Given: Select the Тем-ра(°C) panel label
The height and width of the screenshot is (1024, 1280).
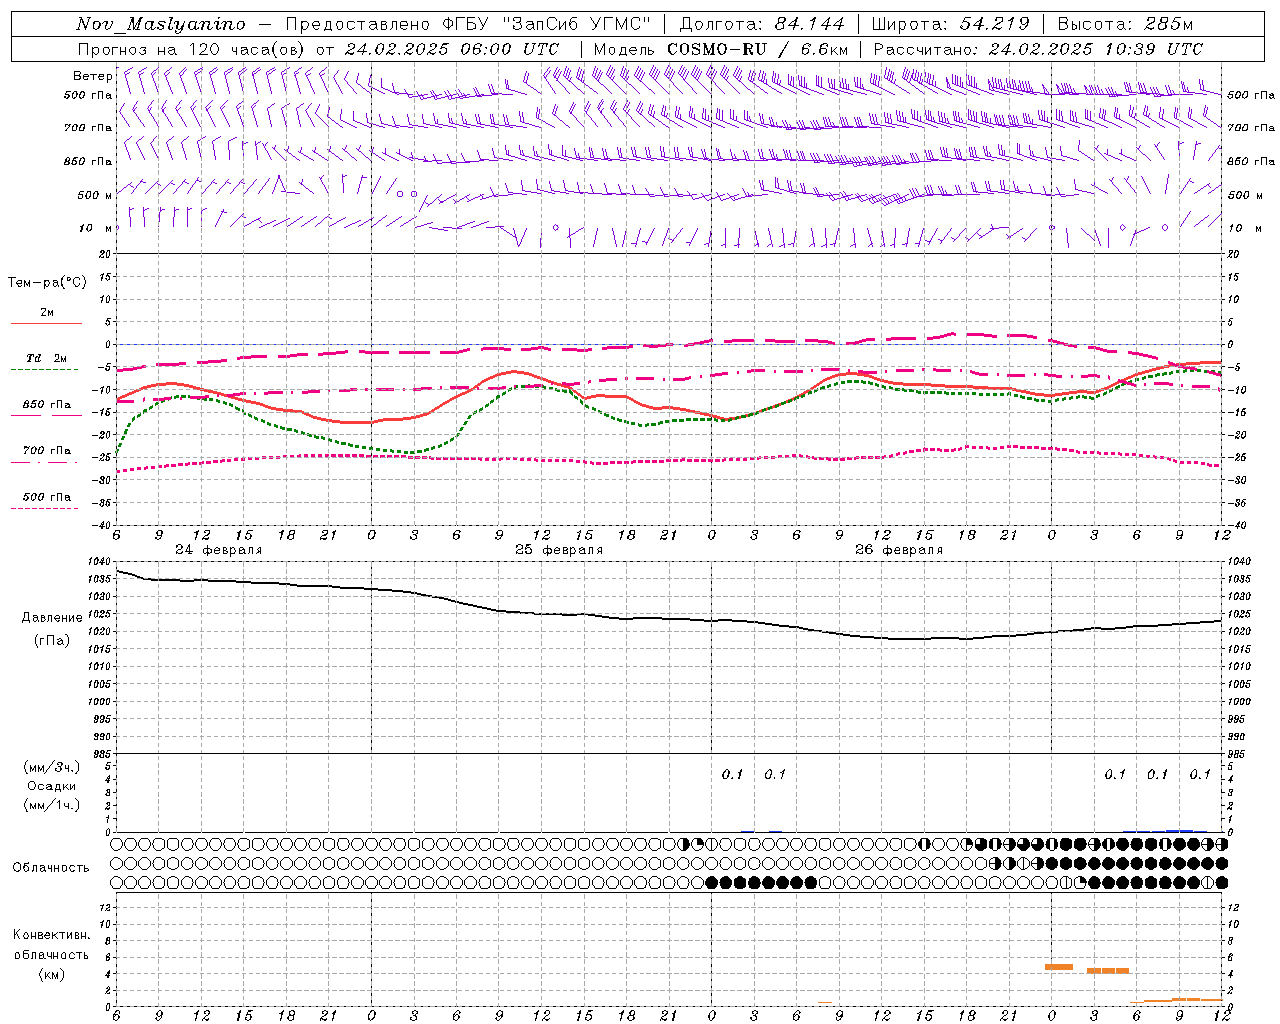Looking at the screenshot, I should pyautogui.click(x=47, y=283).
